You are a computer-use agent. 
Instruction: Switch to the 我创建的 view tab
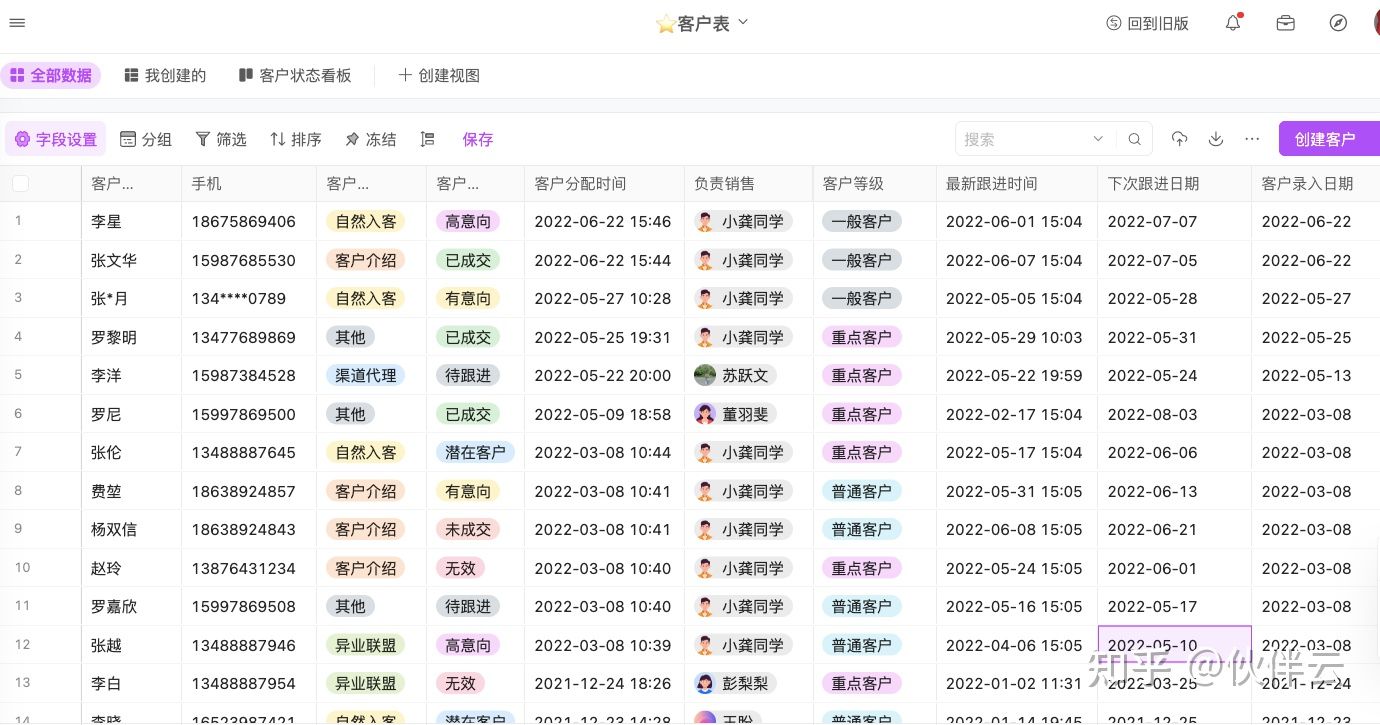(165, 75)
